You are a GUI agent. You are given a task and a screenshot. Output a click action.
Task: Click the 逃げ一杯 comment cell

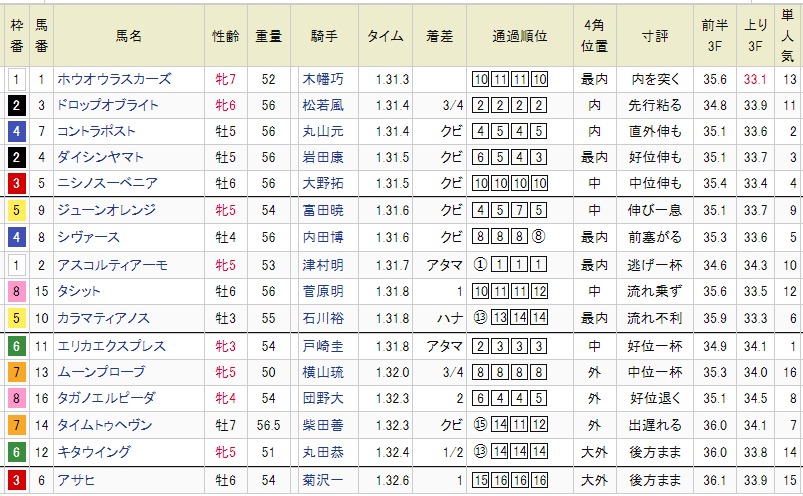pos(656,263)
